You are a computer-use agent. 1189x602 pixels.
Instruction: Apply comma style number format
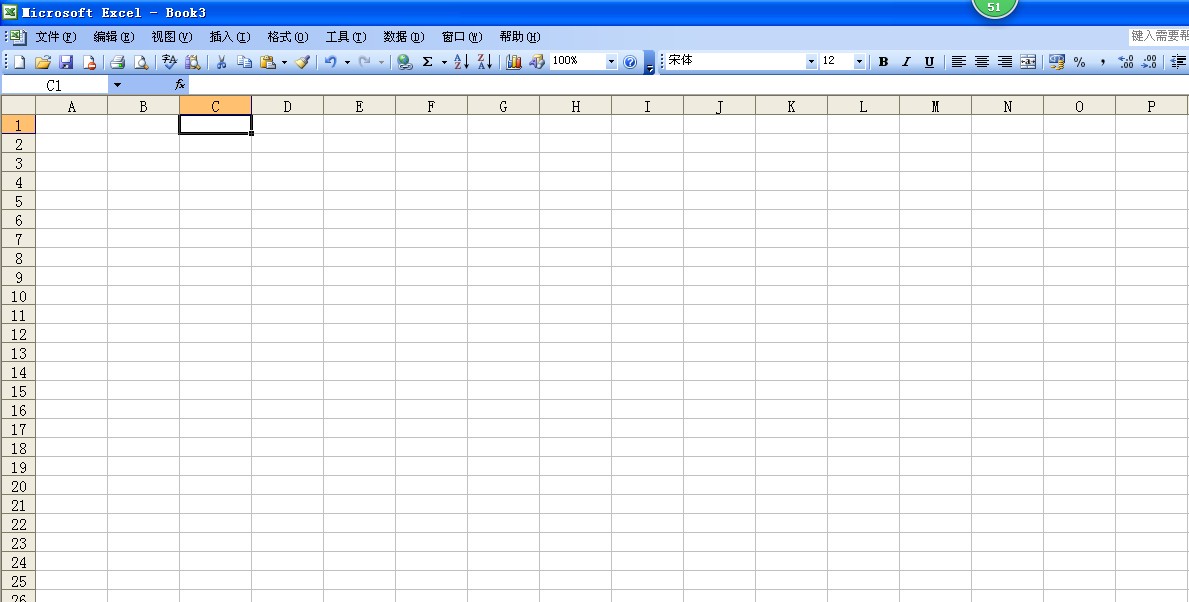pos(1103,62)
